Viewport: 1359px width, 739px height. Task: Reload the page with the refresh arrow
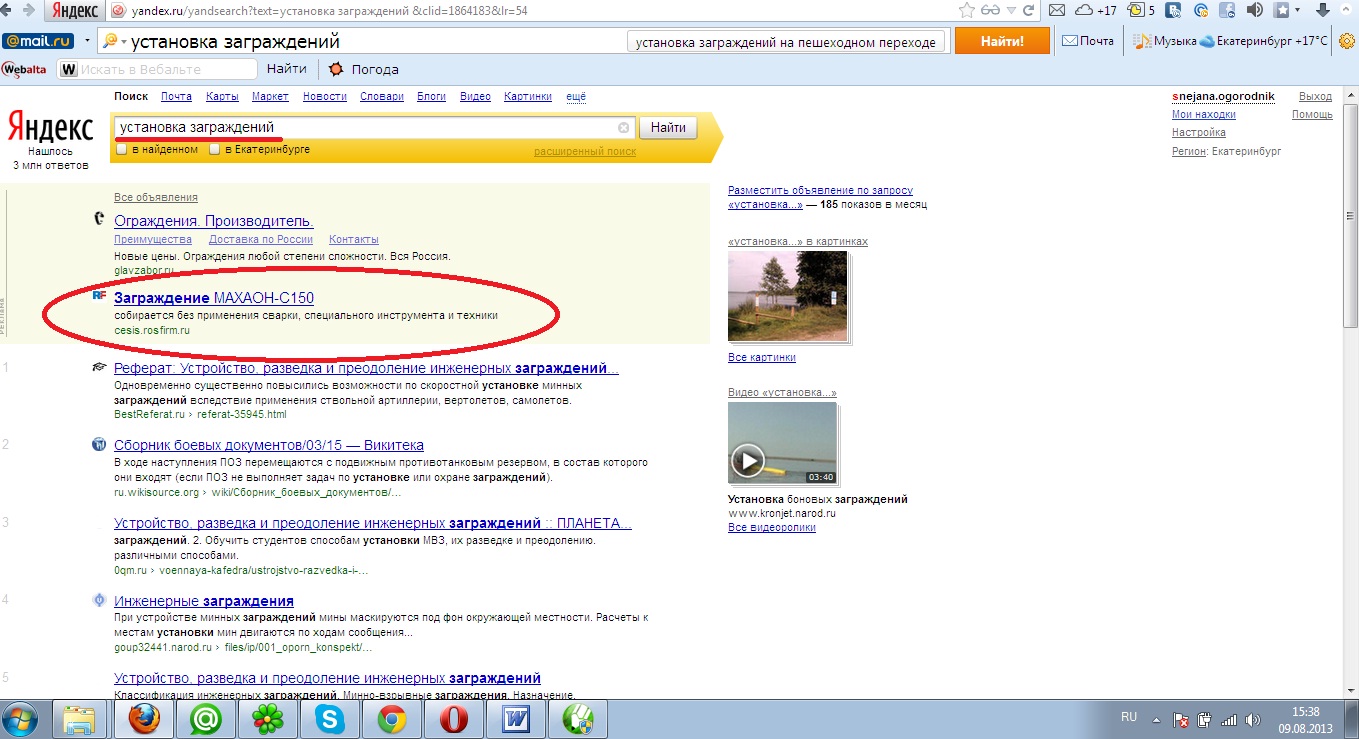coord(1027,11)
